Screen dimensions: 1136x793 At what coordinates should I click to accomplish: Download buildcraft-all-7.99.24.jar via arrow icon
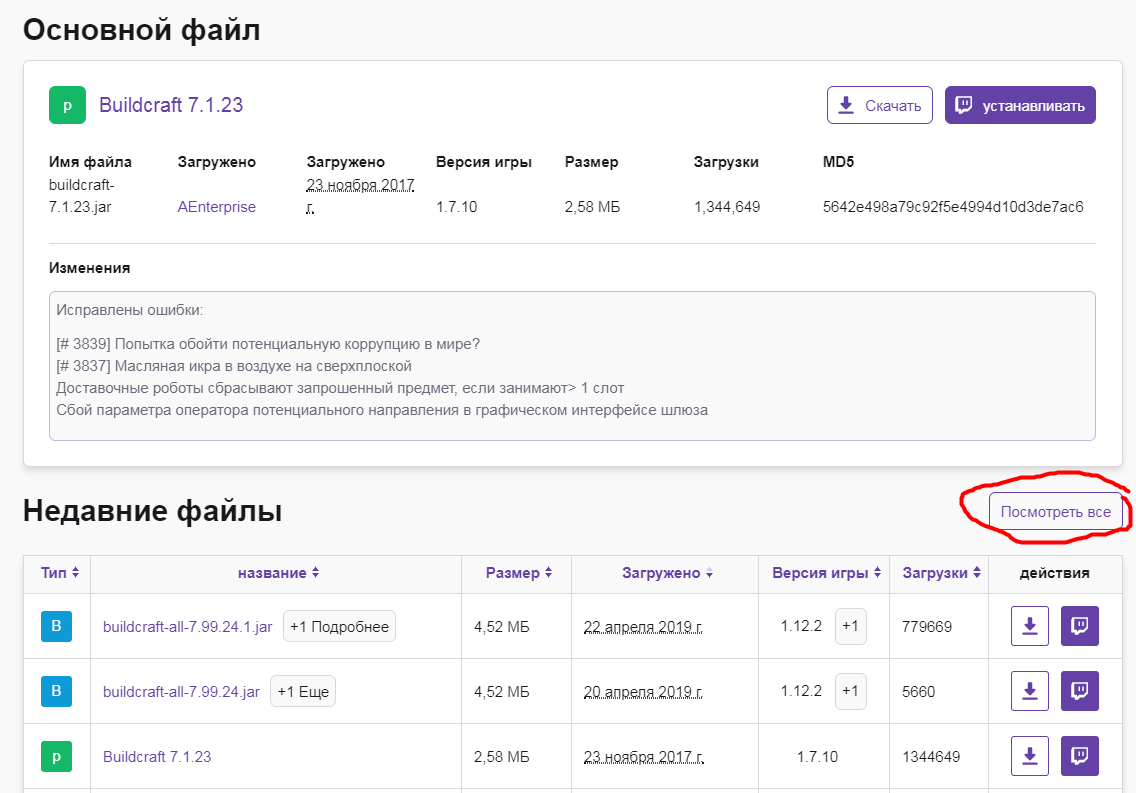coord(1030,691)
